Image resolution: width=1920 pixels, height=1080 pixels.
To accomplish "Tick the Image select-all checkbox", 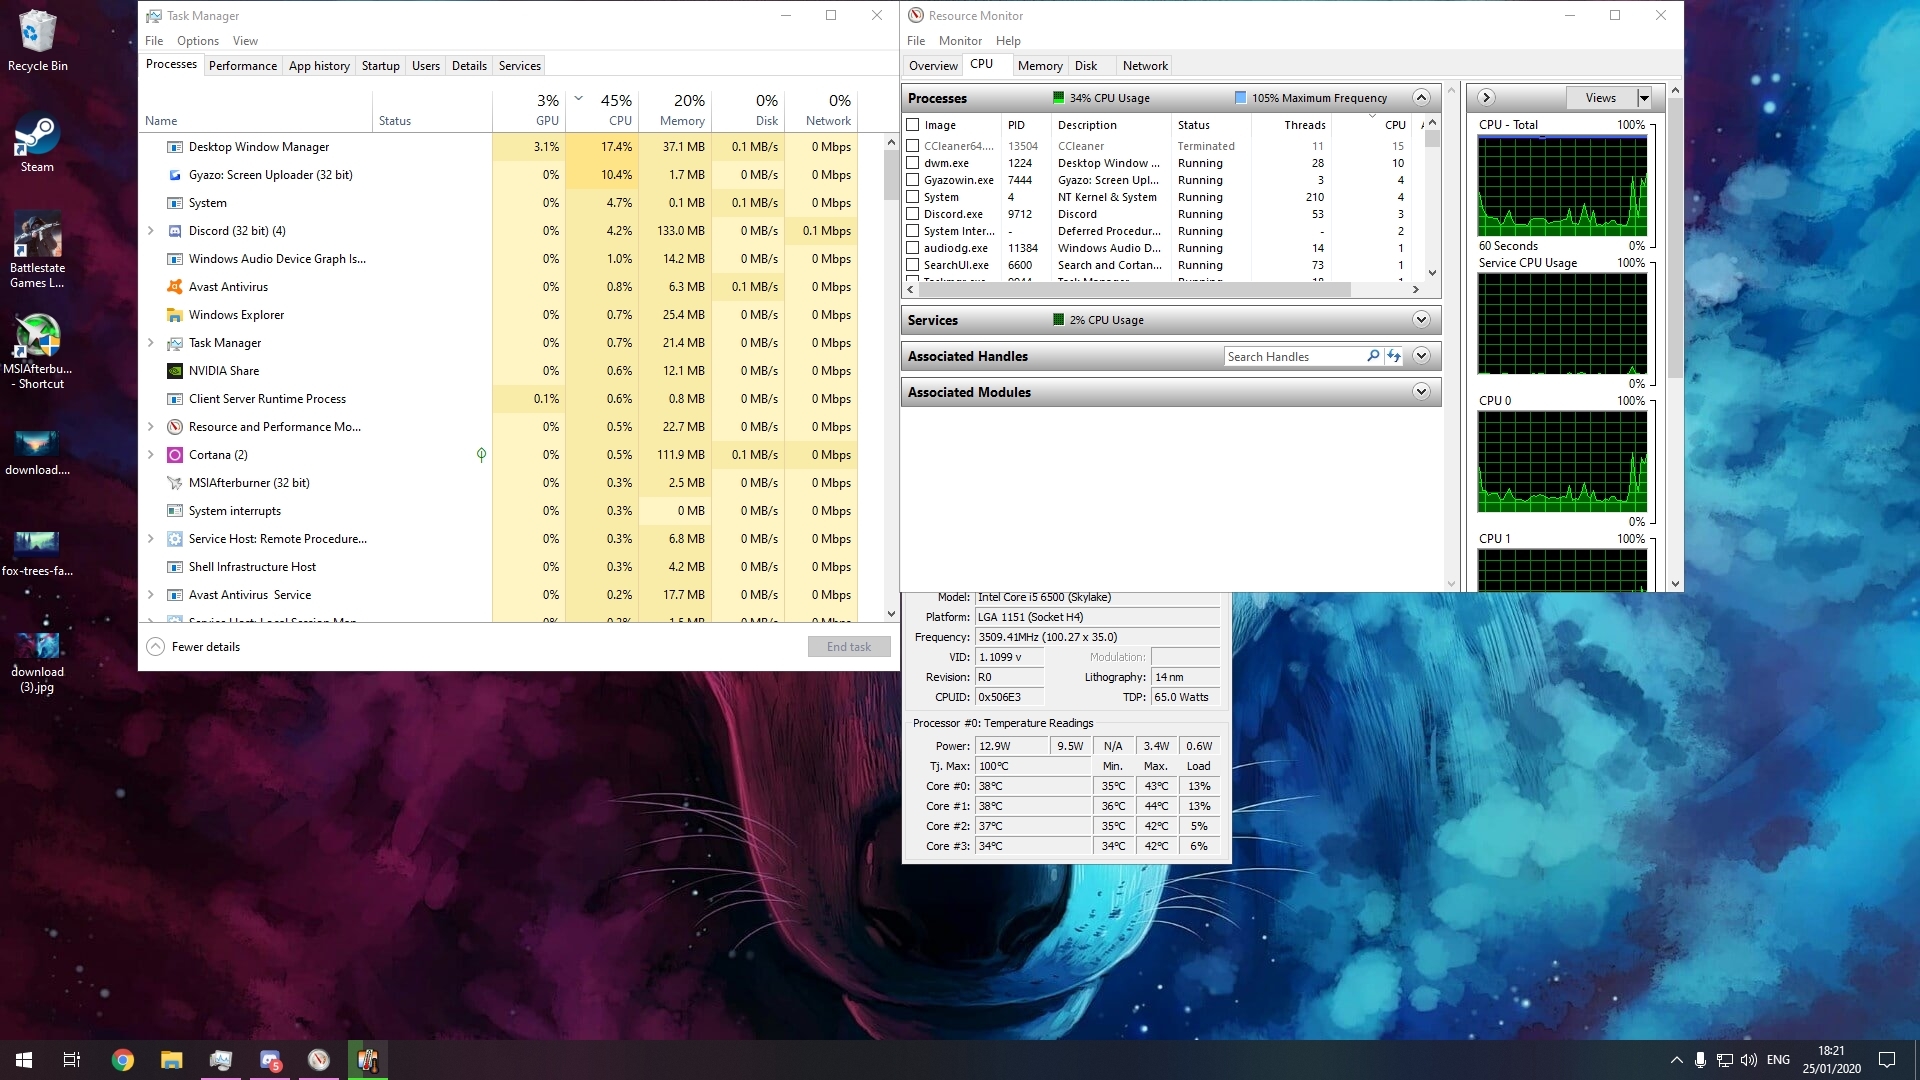I will [x=912, y=125].
